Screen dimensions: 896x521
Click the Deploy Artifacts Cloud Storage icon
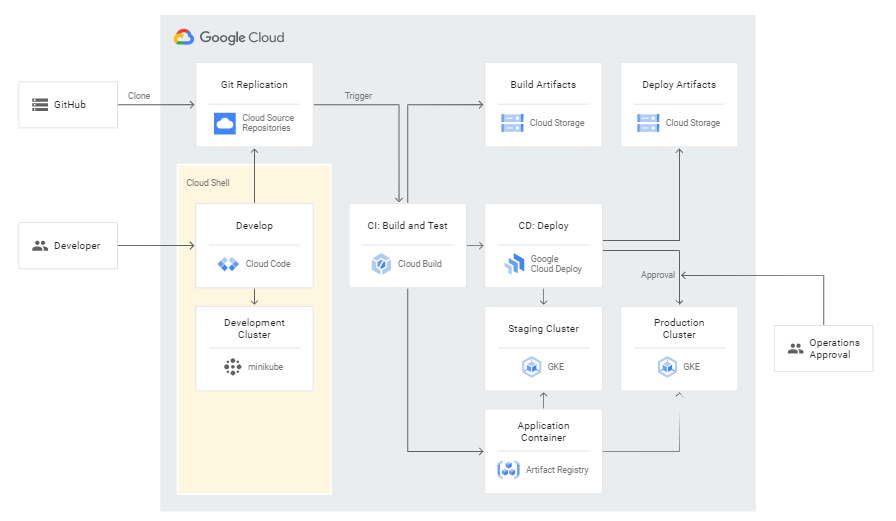(648, 123)
